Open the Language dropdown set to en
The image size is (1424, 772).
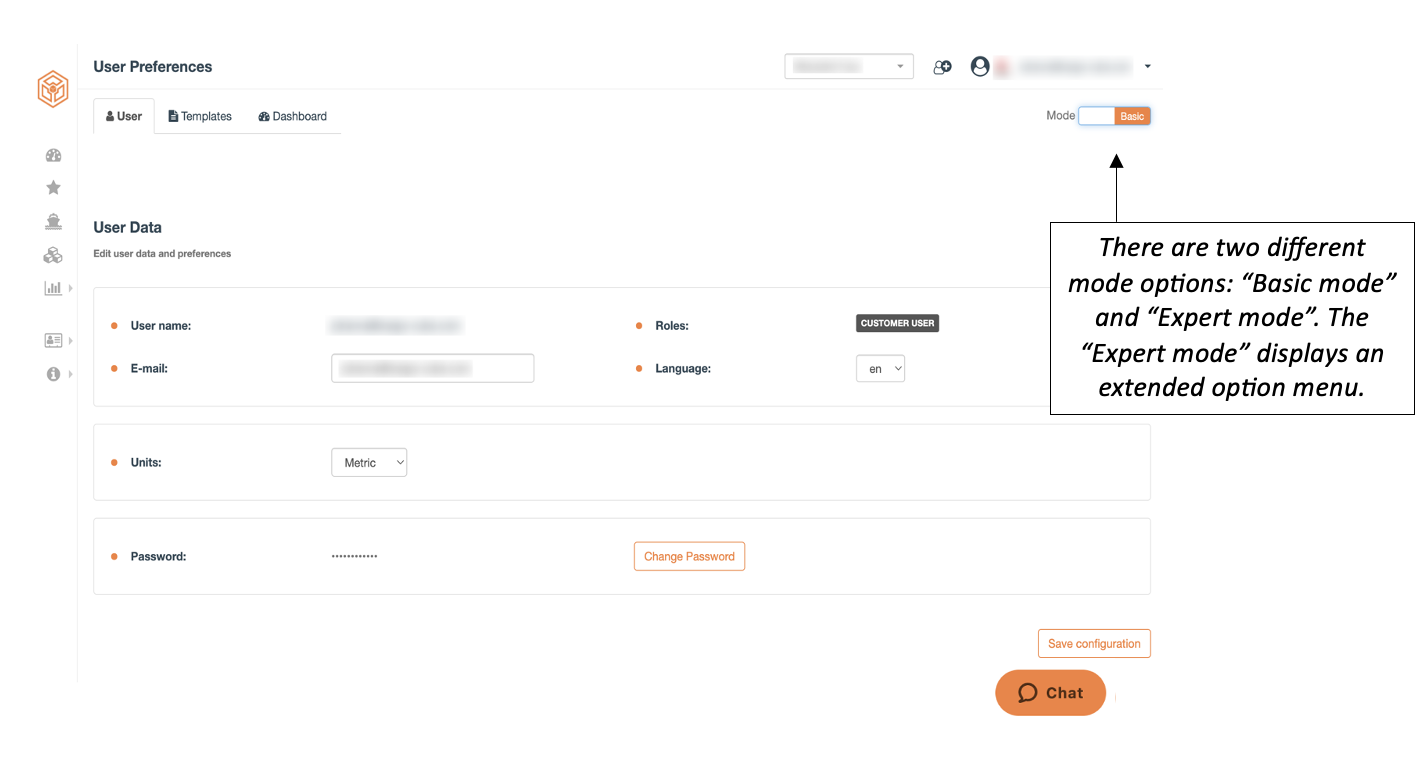880,369
